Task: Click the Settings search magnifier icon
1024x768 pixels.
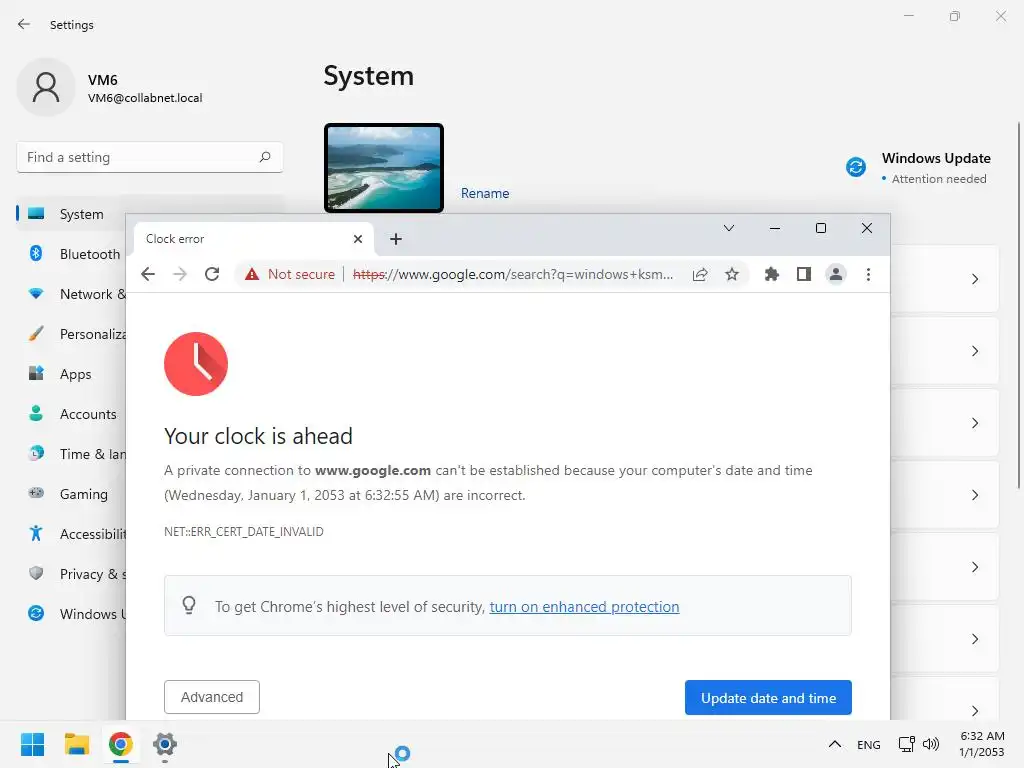Action: point(264,157)
